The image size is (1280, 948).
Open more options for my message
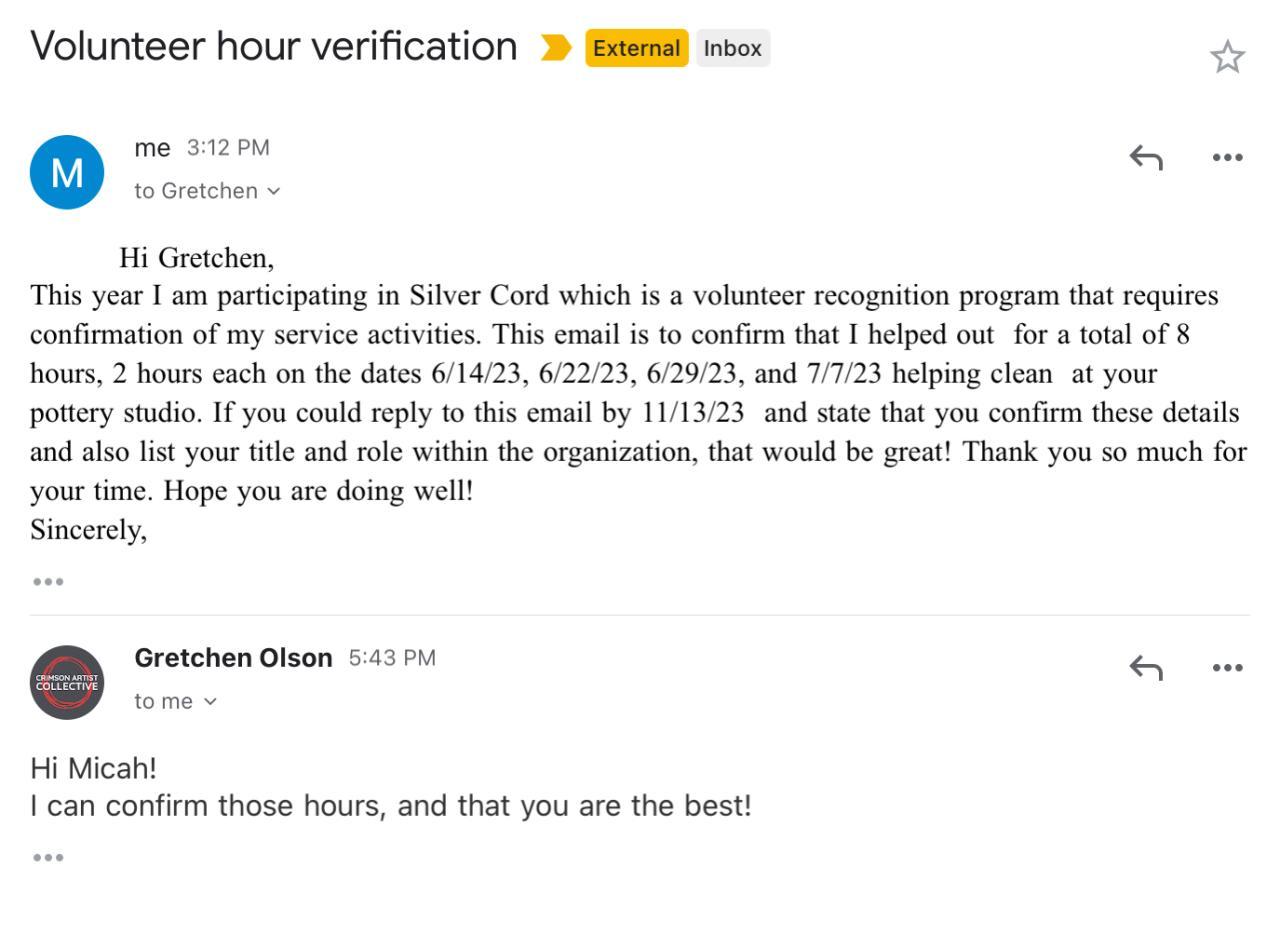[x=1227, y=157]
